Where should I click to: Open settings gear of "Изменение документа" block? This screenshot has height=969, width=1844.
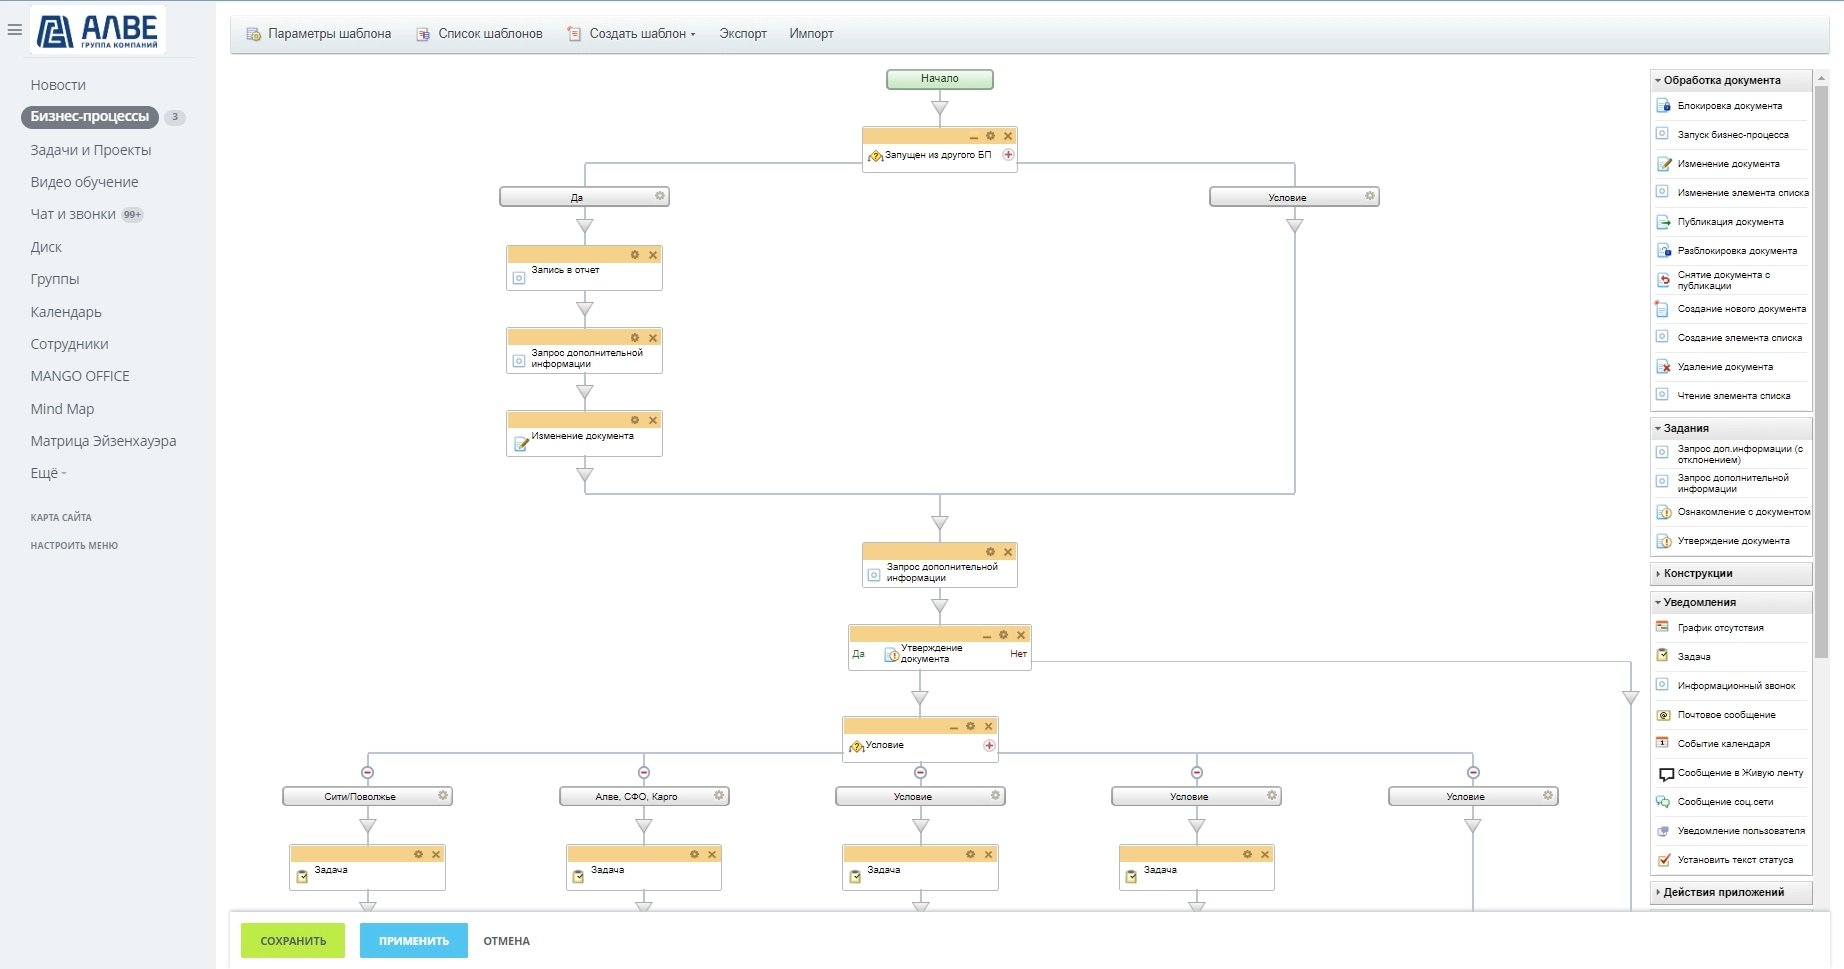pos(635,420)
